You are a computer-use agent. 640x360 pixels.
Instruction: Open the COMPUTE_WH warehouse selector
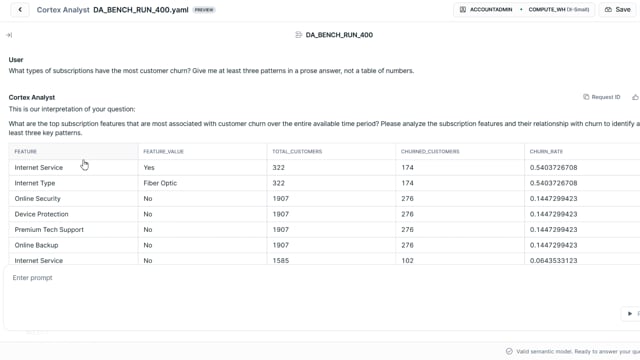click(558, 9)
